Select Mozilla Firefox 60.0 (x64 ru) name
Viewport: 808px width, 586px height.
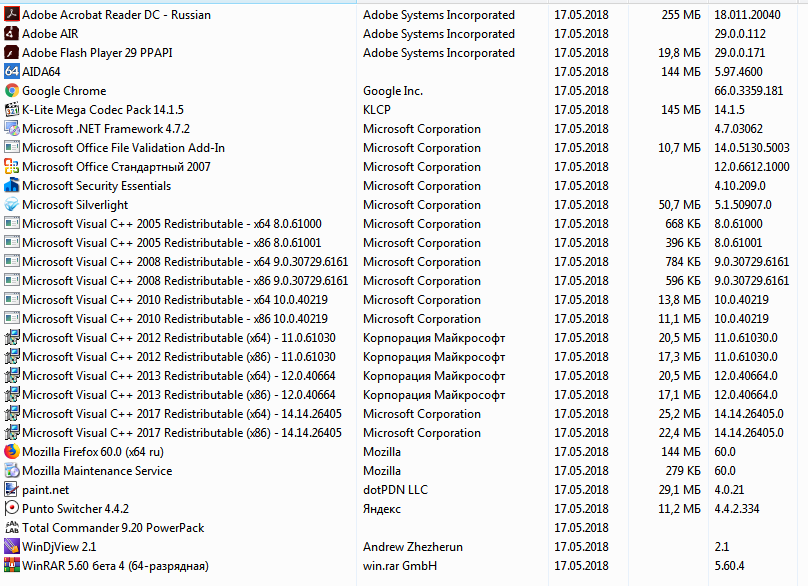click(93, 451)
